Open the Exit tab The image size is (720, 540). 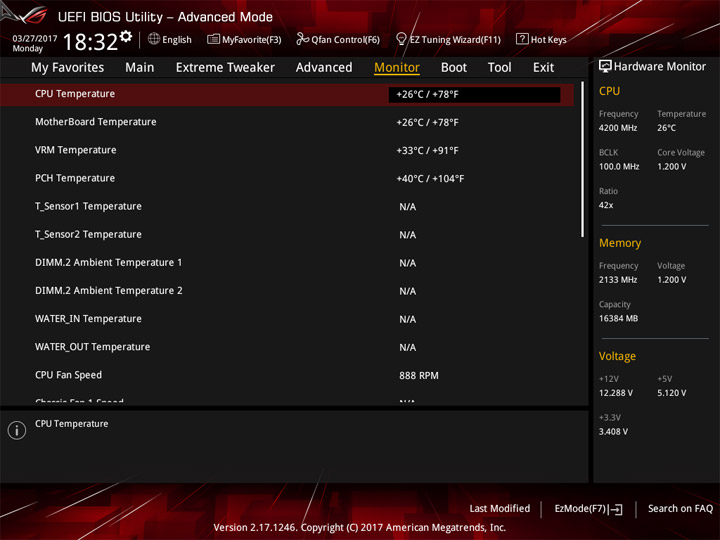543,68
